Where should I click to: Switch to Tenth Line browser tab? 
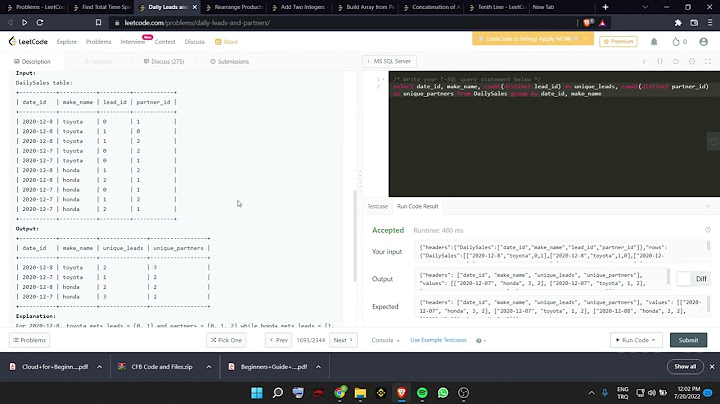497,7
